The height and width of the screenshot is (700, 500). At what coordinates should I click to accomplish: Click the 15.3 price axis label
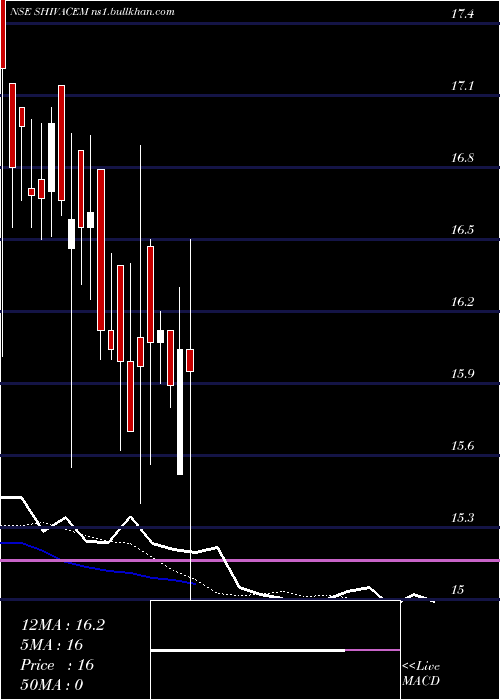click(x=462, y=518)
